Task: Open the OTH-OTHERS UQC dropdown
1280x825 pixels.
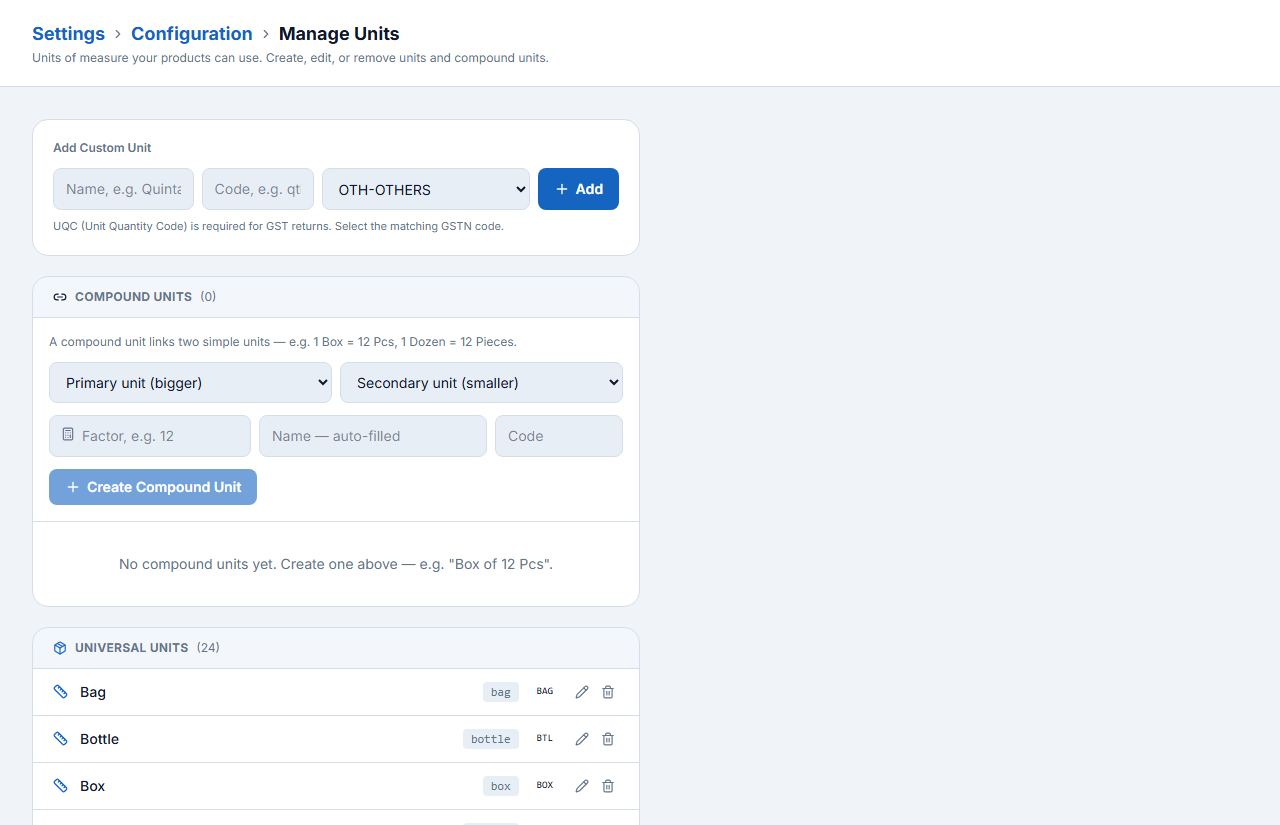Action: pos(426,189)
